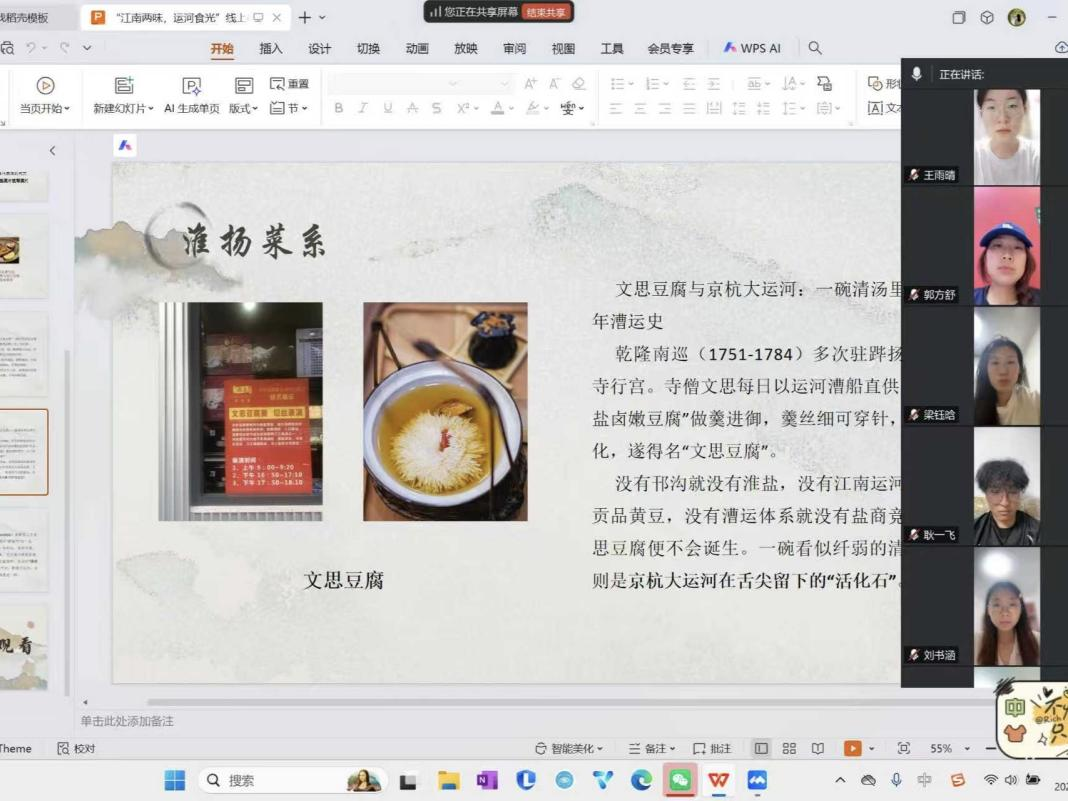Toggle the 备注 notes pane
The height and width of the screenshot is (801, 1068).
point(651,748)
